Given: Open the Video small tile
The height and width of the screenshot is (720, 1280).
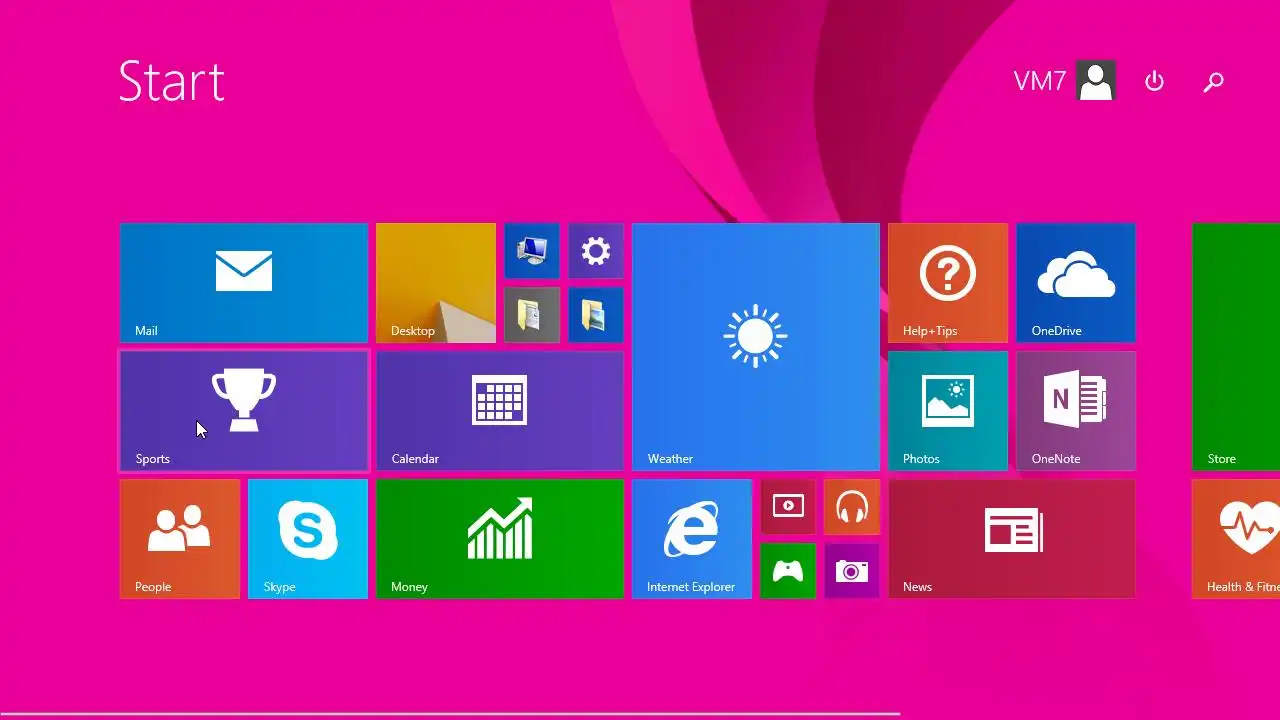Looking at the screenshot, I should [788, 507].
